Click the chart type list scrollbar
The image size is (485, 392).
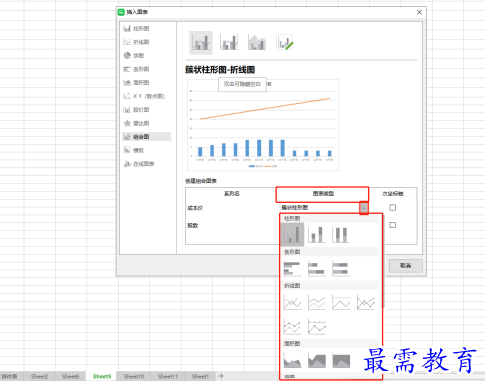tap(383, 261)
